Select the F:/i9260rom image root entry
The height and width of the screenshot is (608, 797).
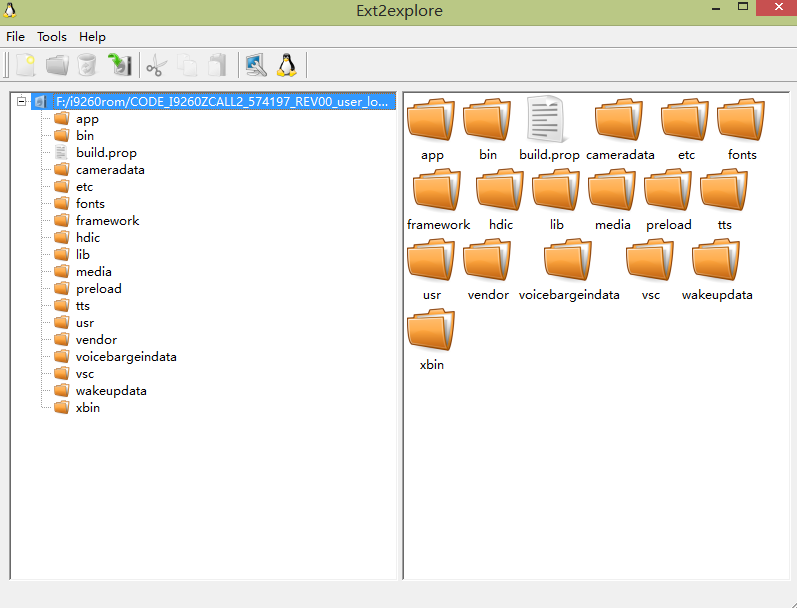[213, 102]
